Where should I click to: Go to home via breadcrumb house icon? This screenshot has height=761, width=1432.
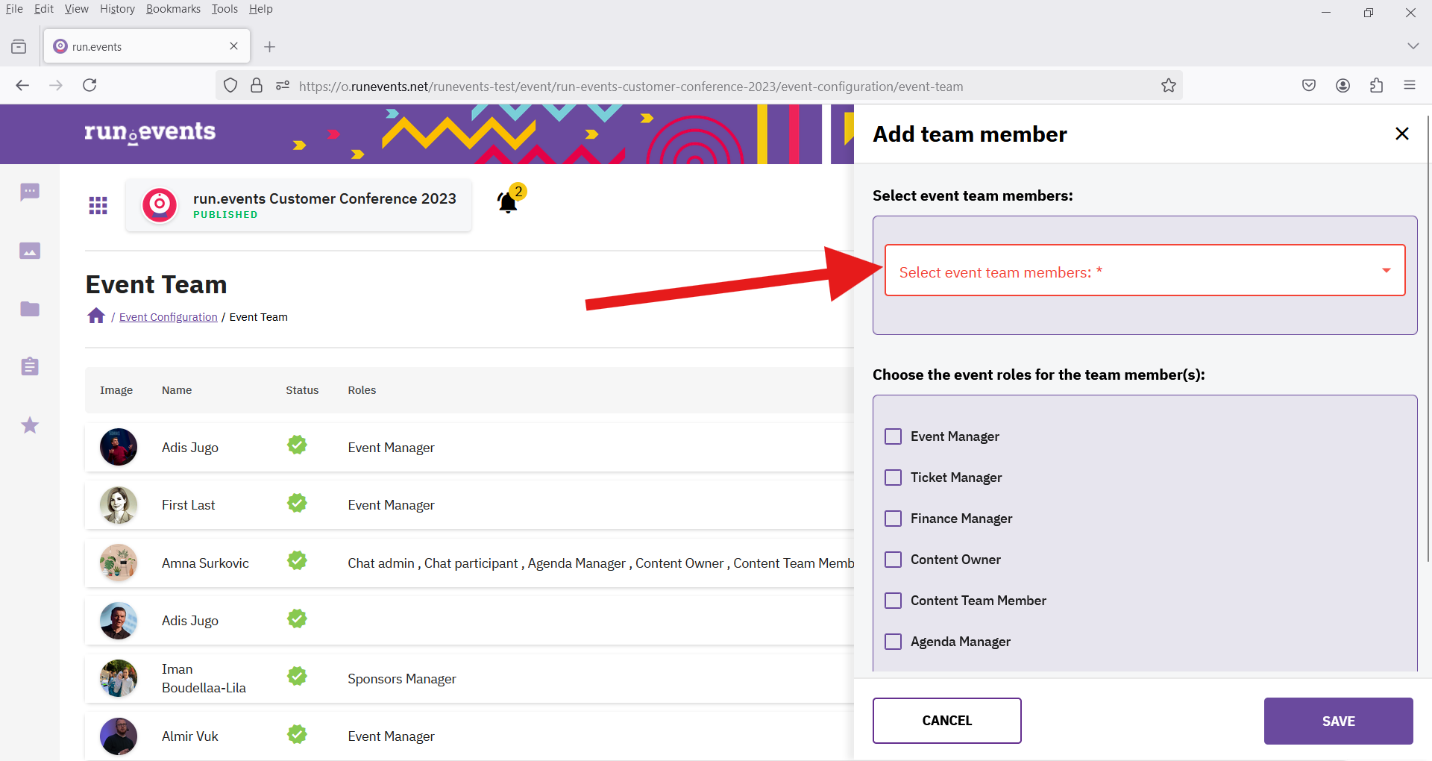coord(96,316)
